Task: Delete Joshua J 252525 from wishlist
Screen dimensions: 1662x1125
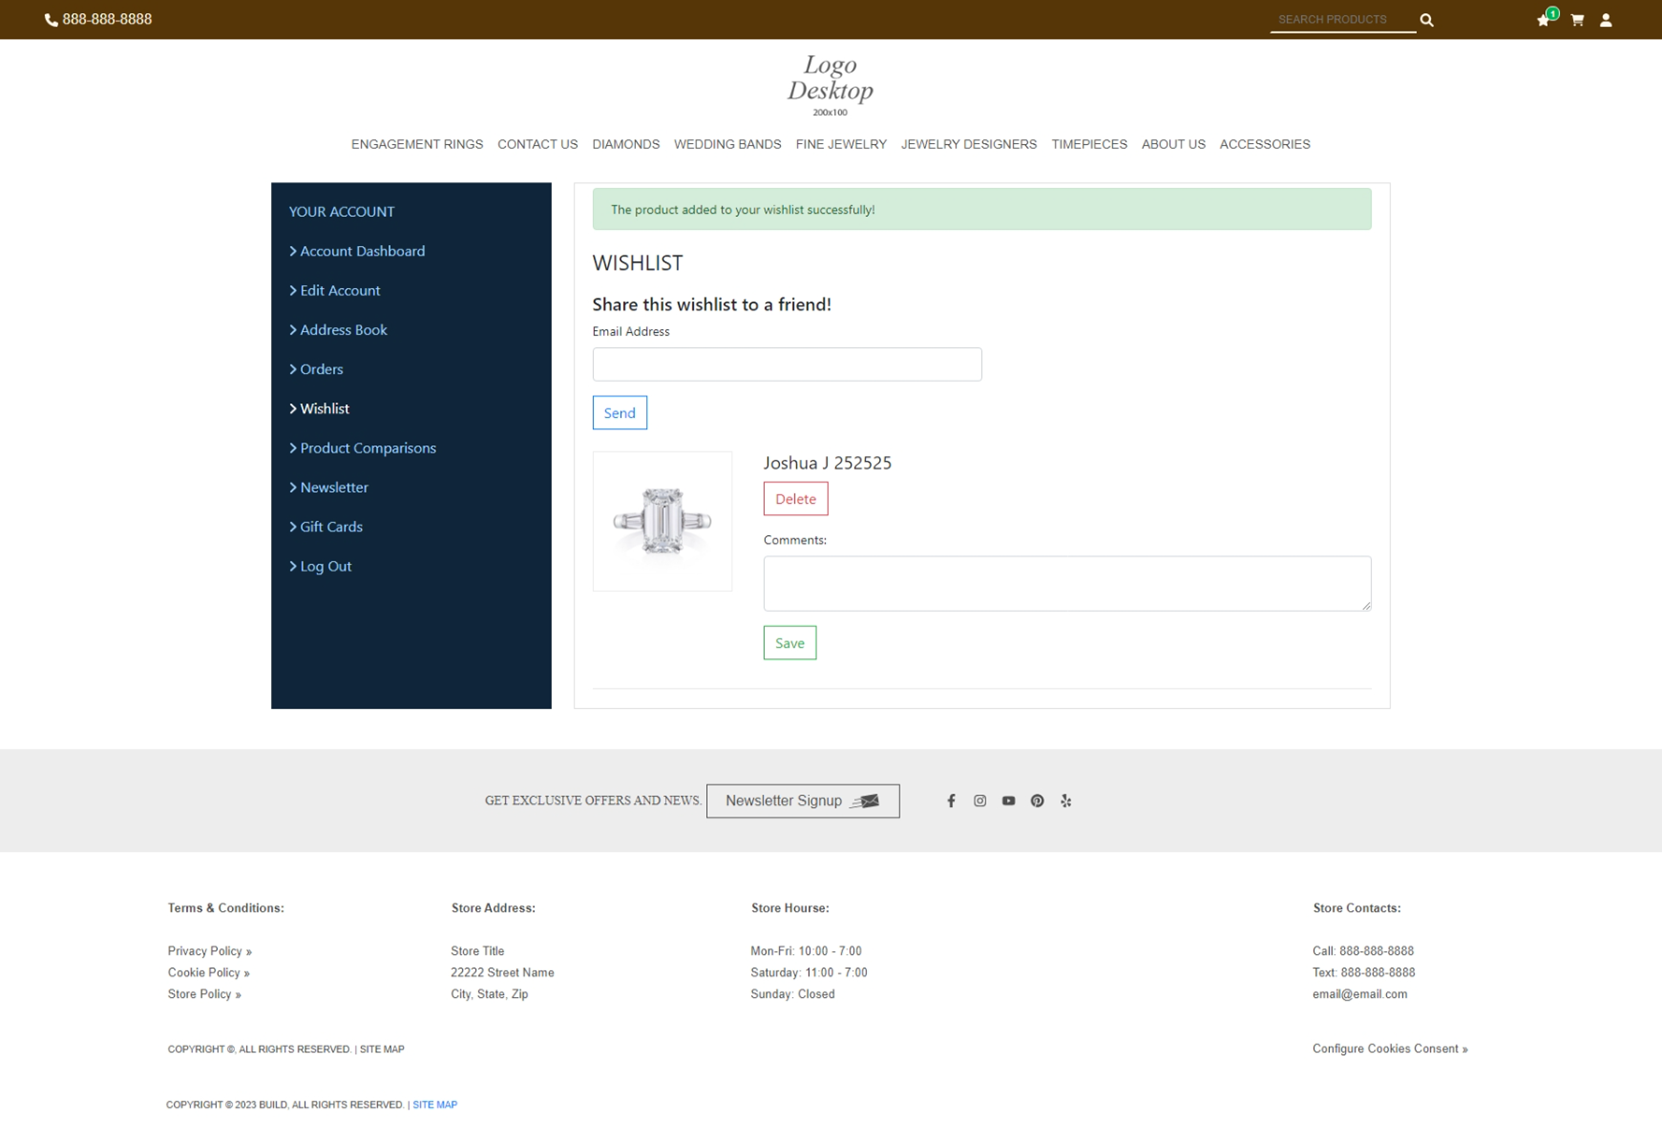Action: [795, 499]
